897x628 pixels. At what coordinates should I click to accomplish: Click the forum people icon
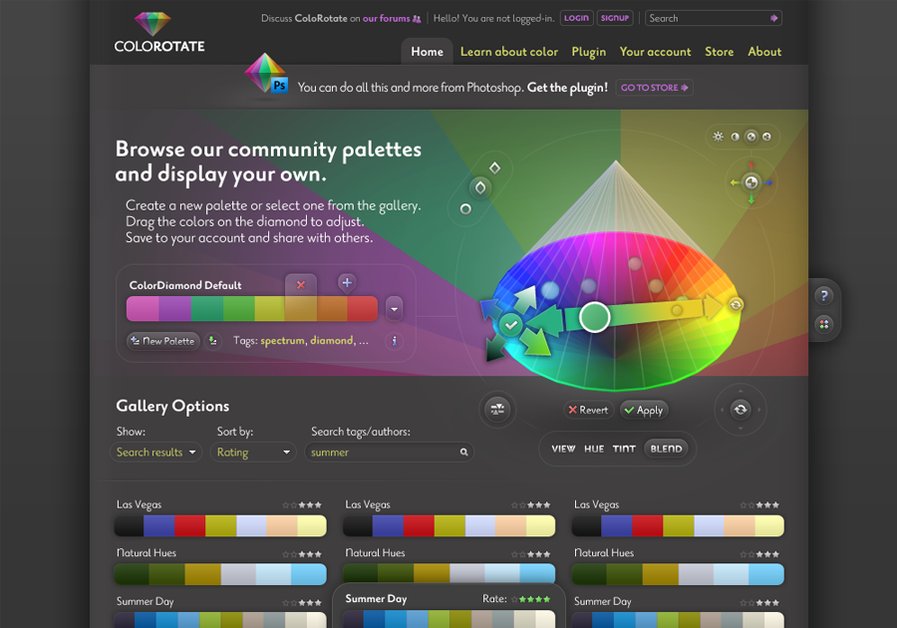coord(416,19)
